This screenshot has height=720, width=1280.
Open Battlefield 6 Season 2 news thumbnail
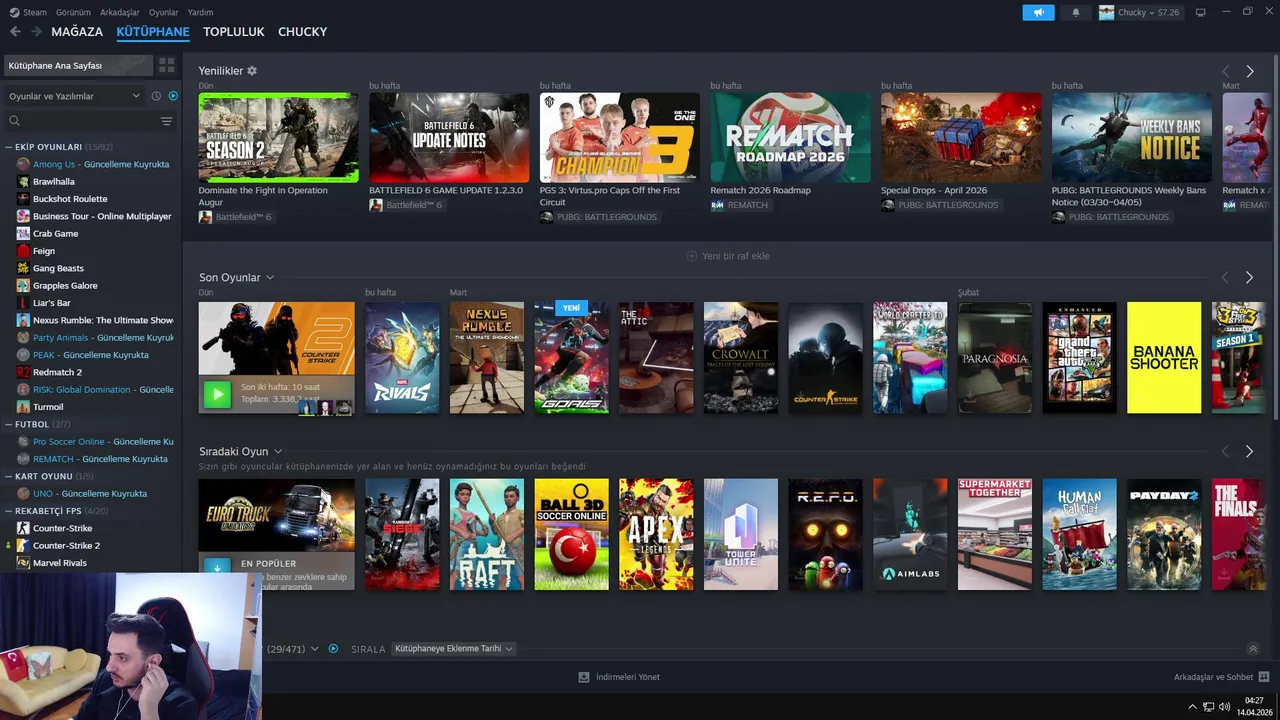[x=278, y=137]
